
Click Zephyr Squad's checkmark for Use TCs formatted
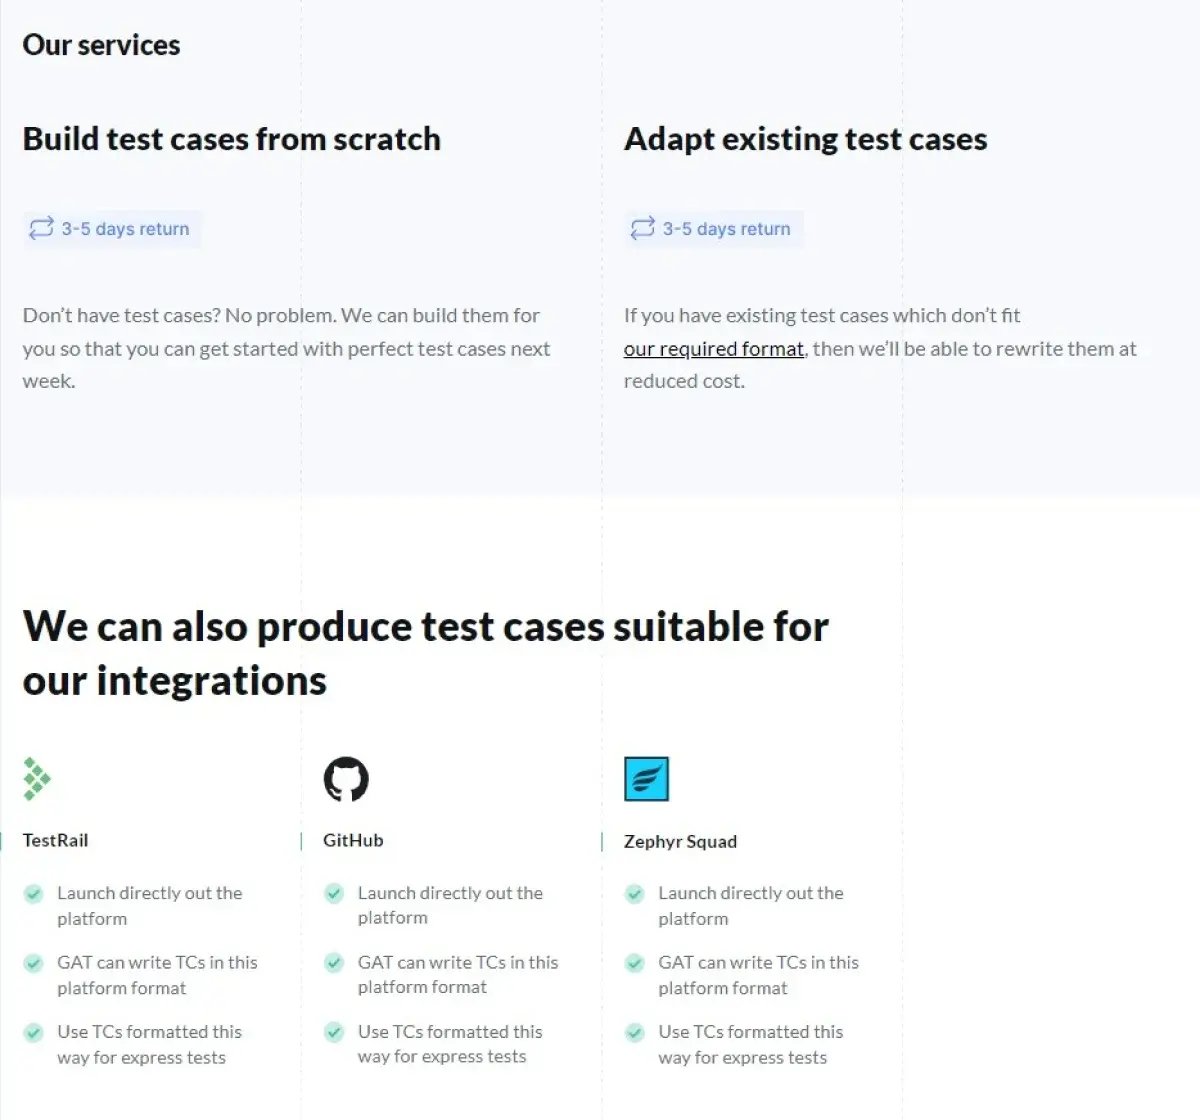(x=635, y=1032)
